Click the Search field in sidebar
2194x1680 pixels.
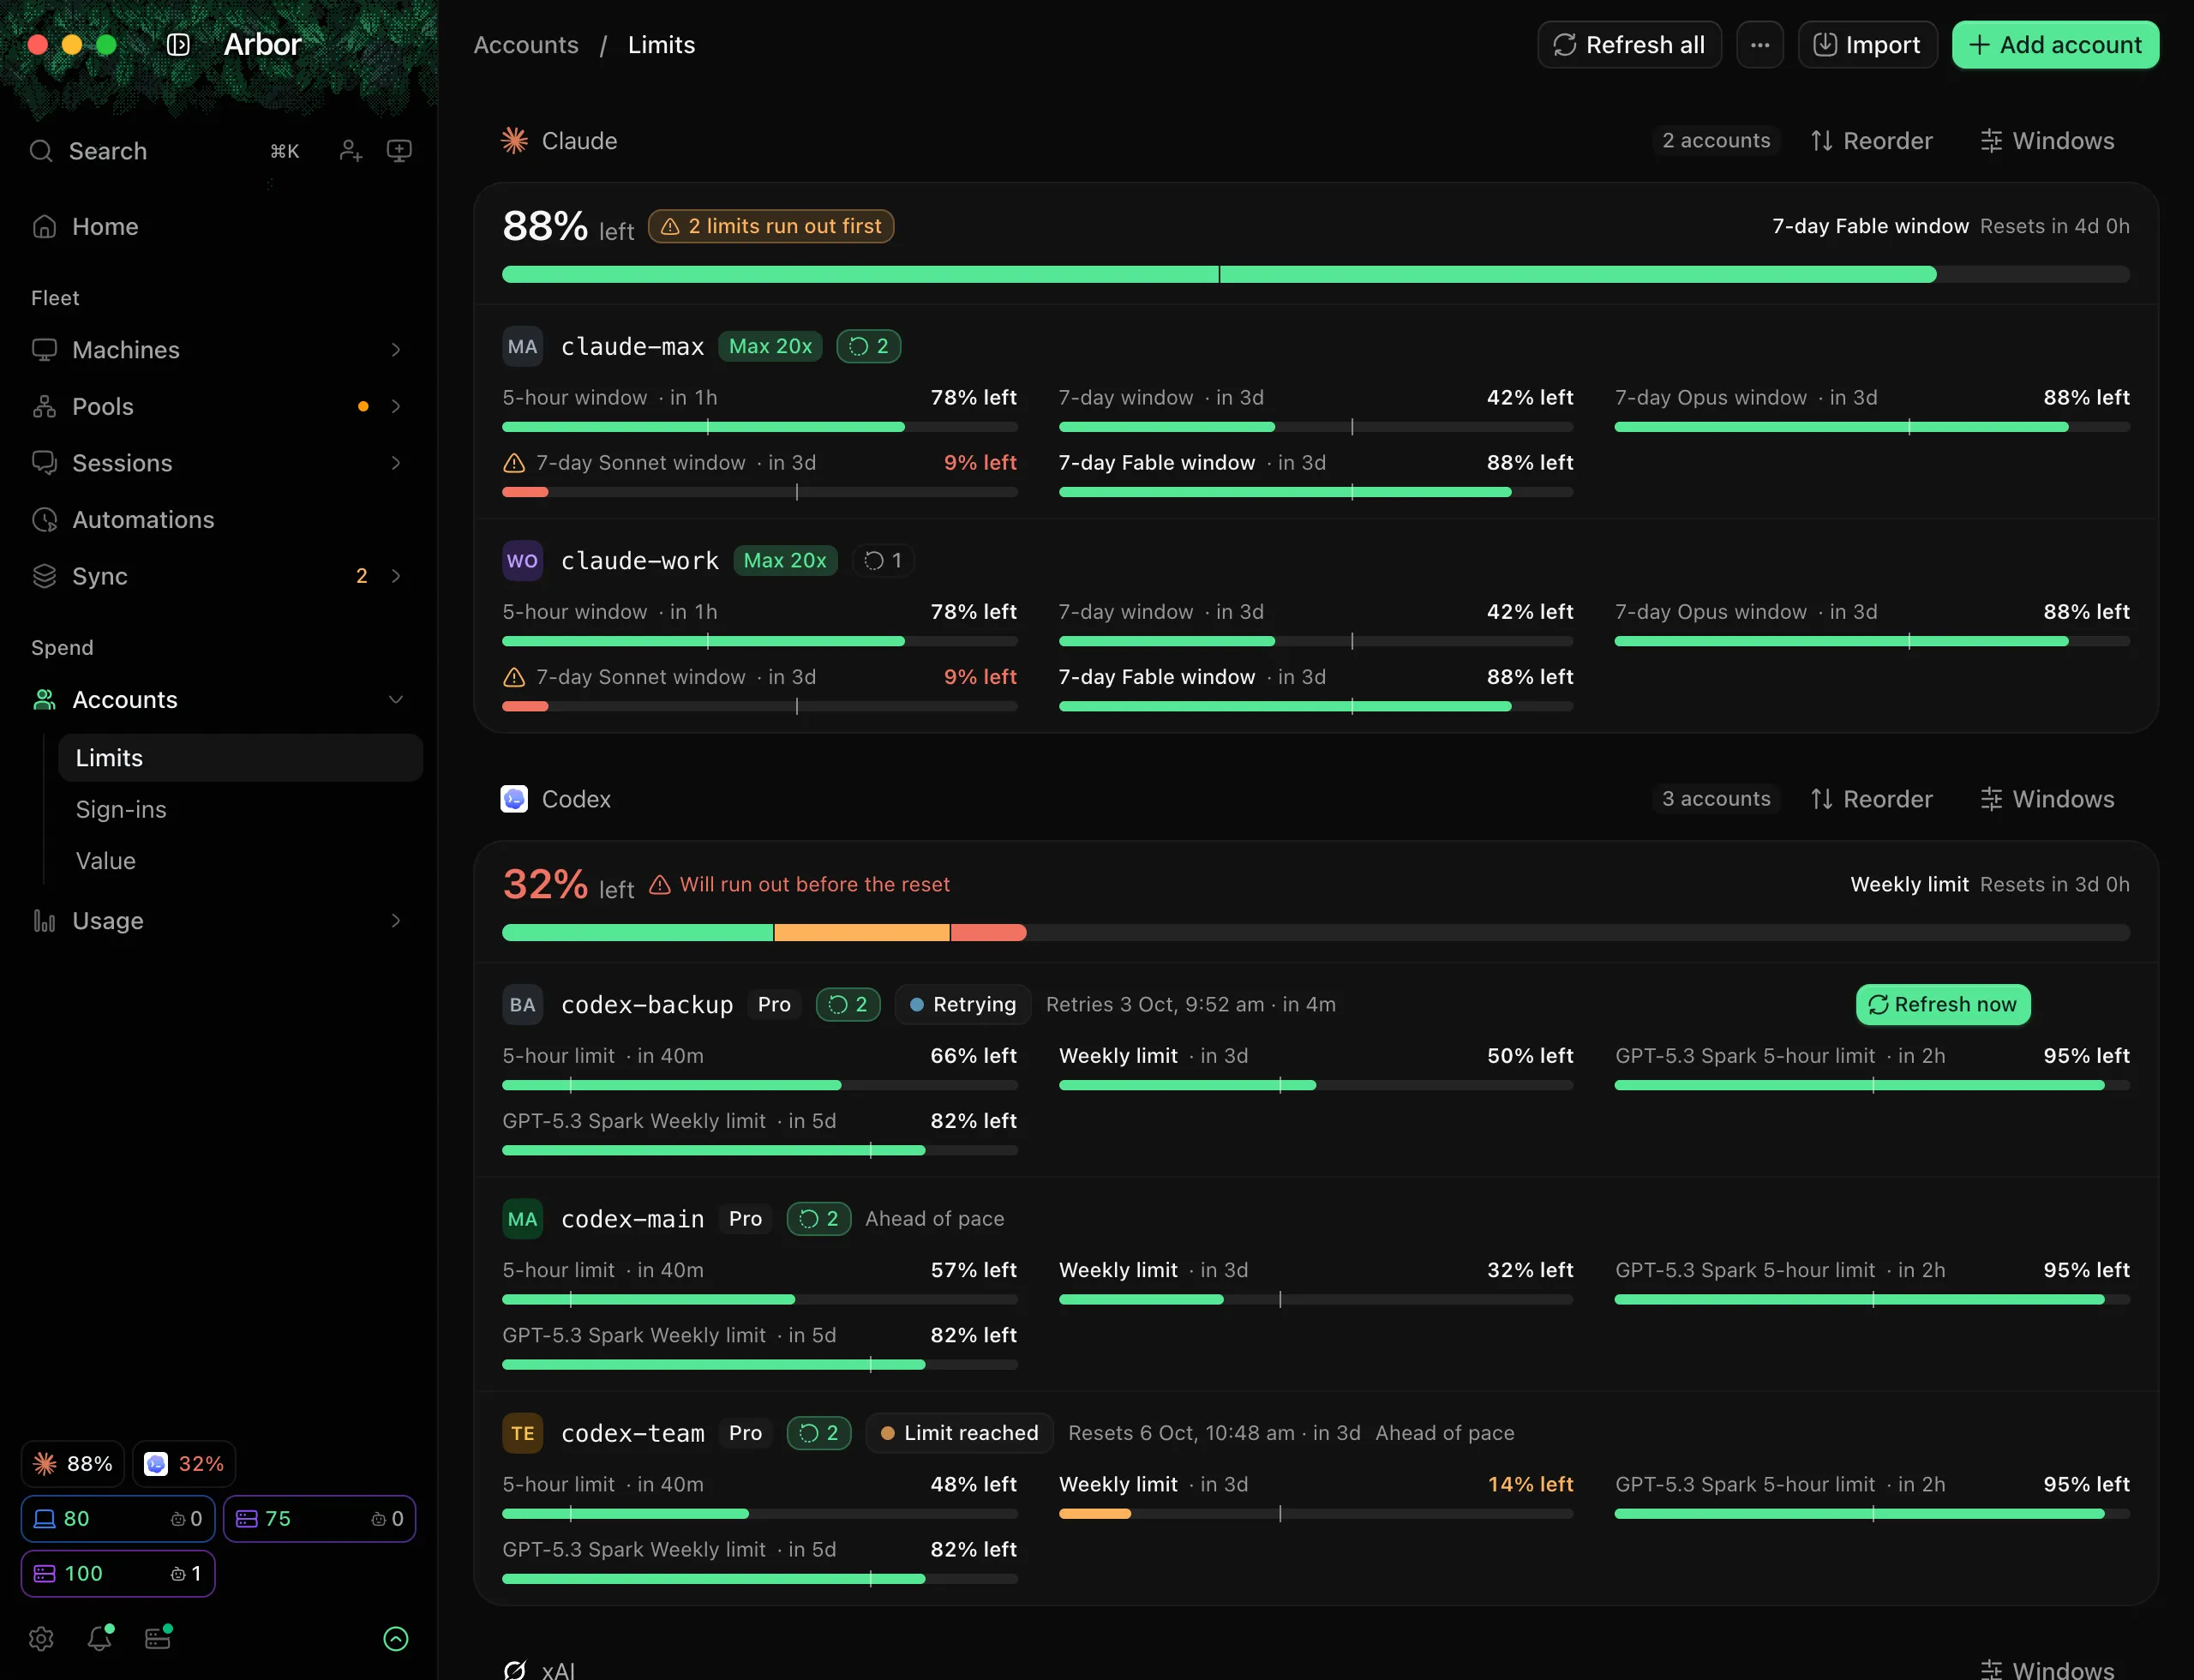click(165, 151)
